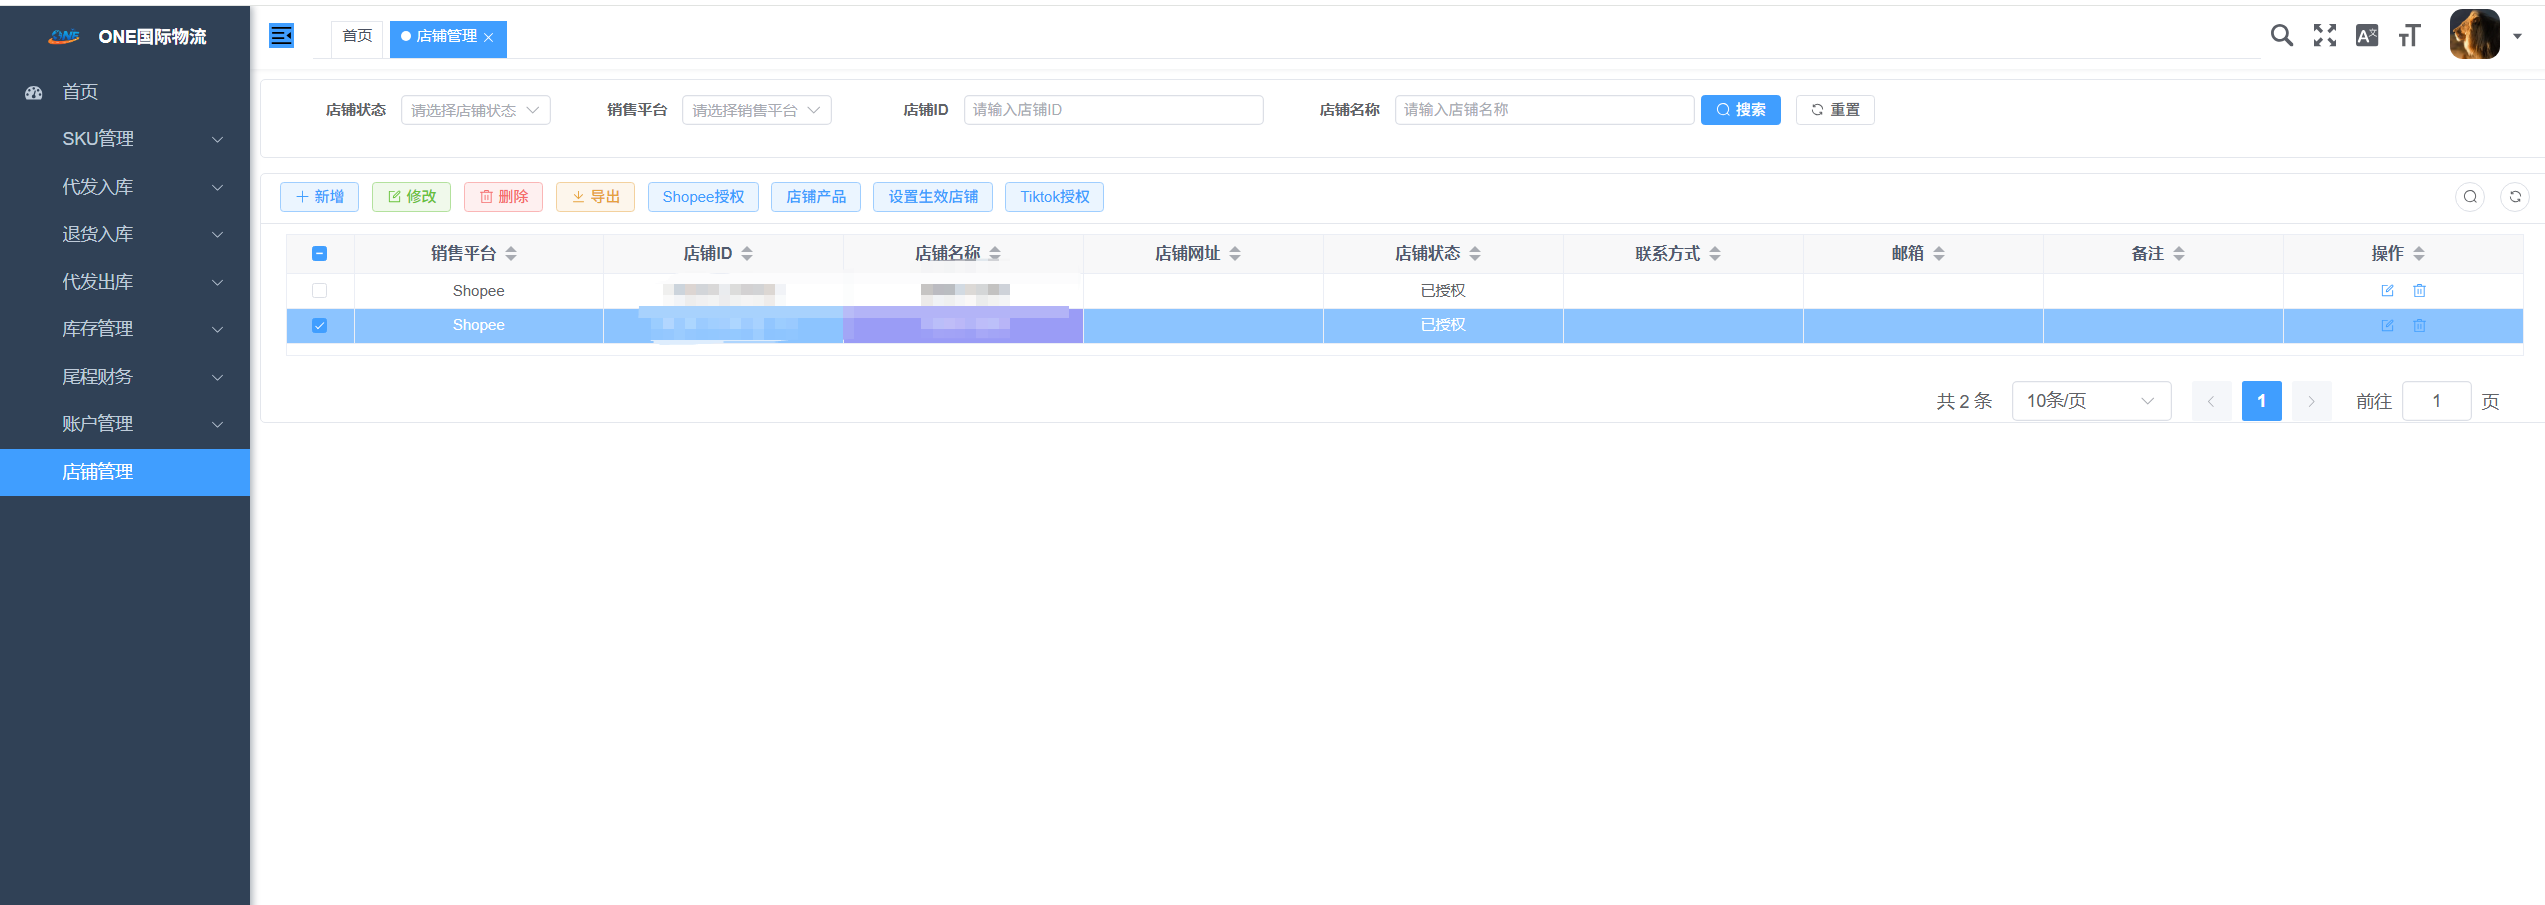Image resolution: width=2545 pixels, height=905 pixels.
Task: Collapse the sidebar with the menu icon
Action: pyautogui.click(x=281, y=35)
